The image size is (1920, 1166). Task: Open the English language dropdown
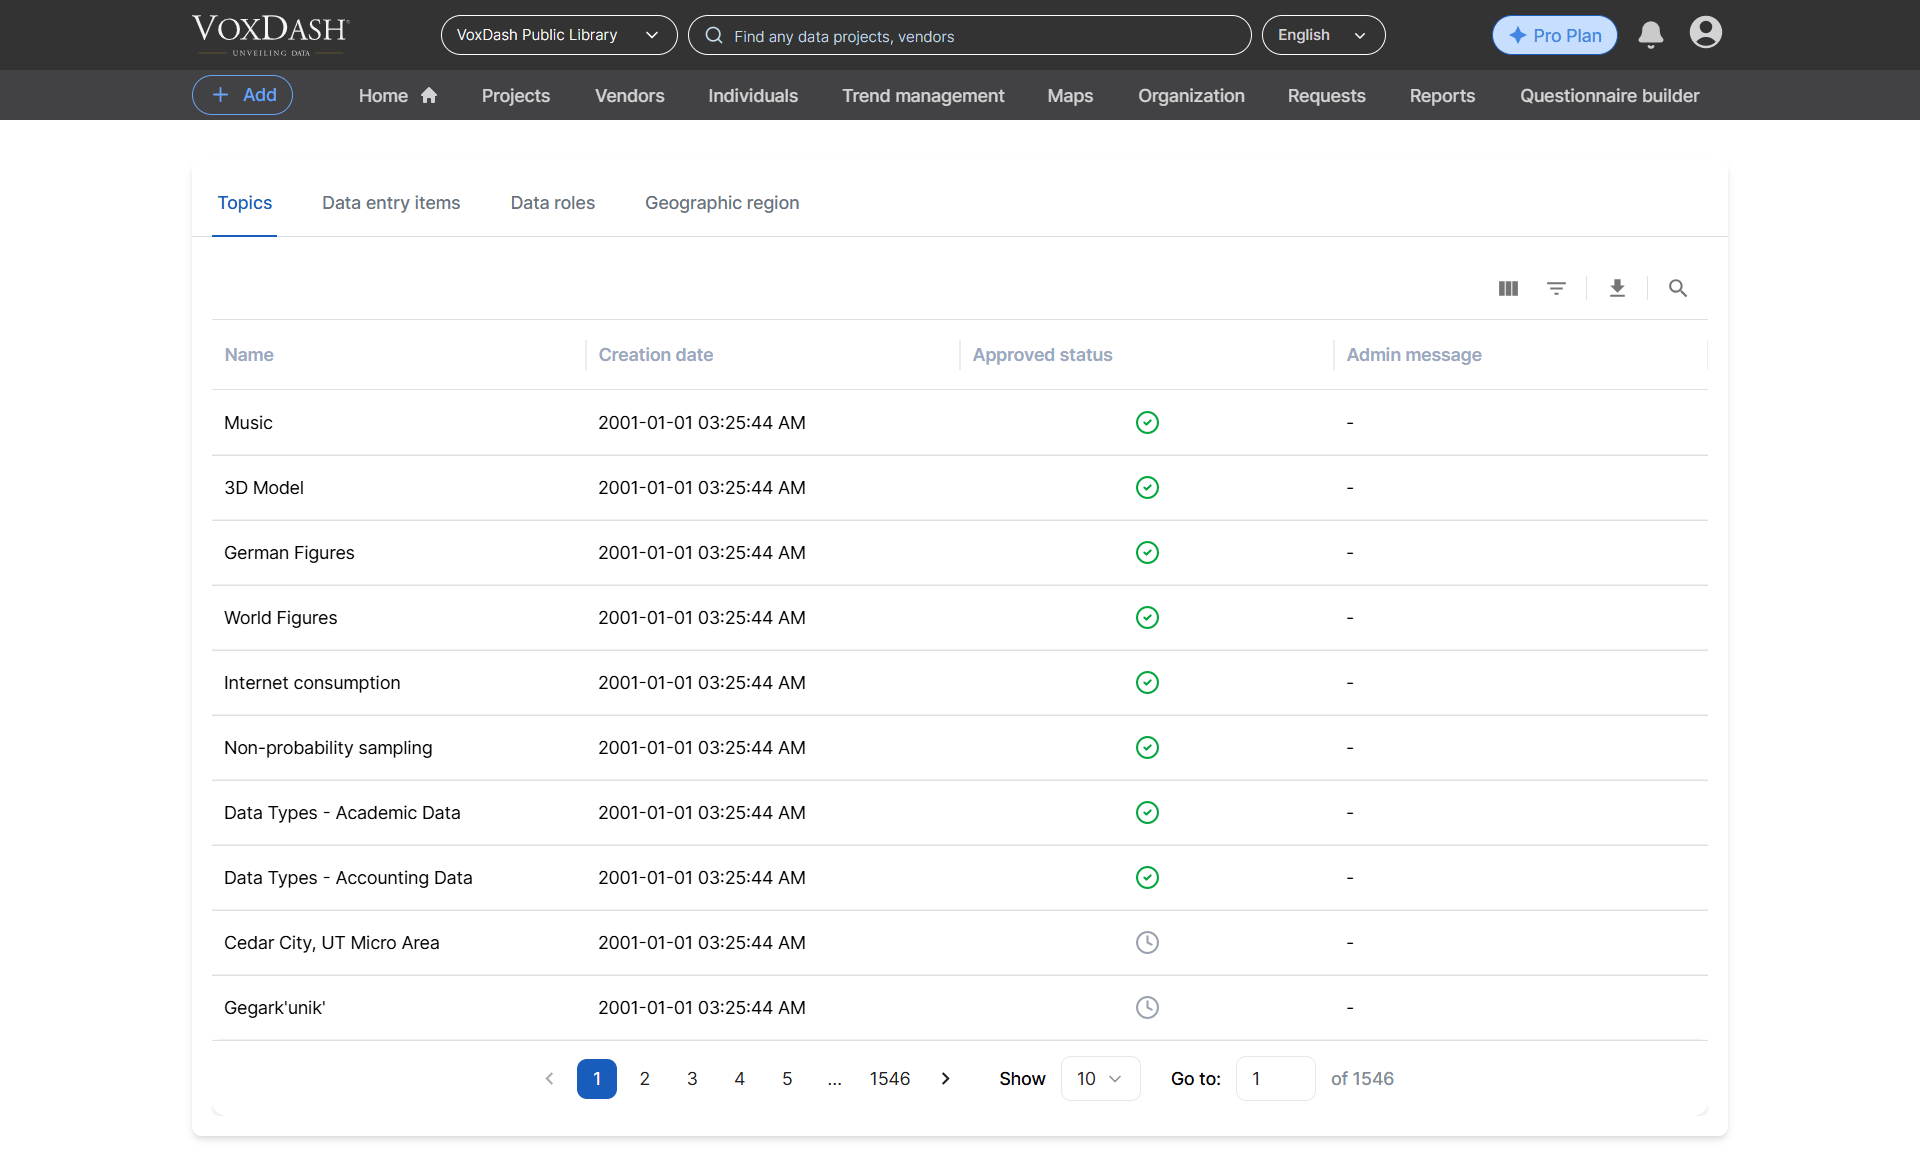pos(1323,35)
